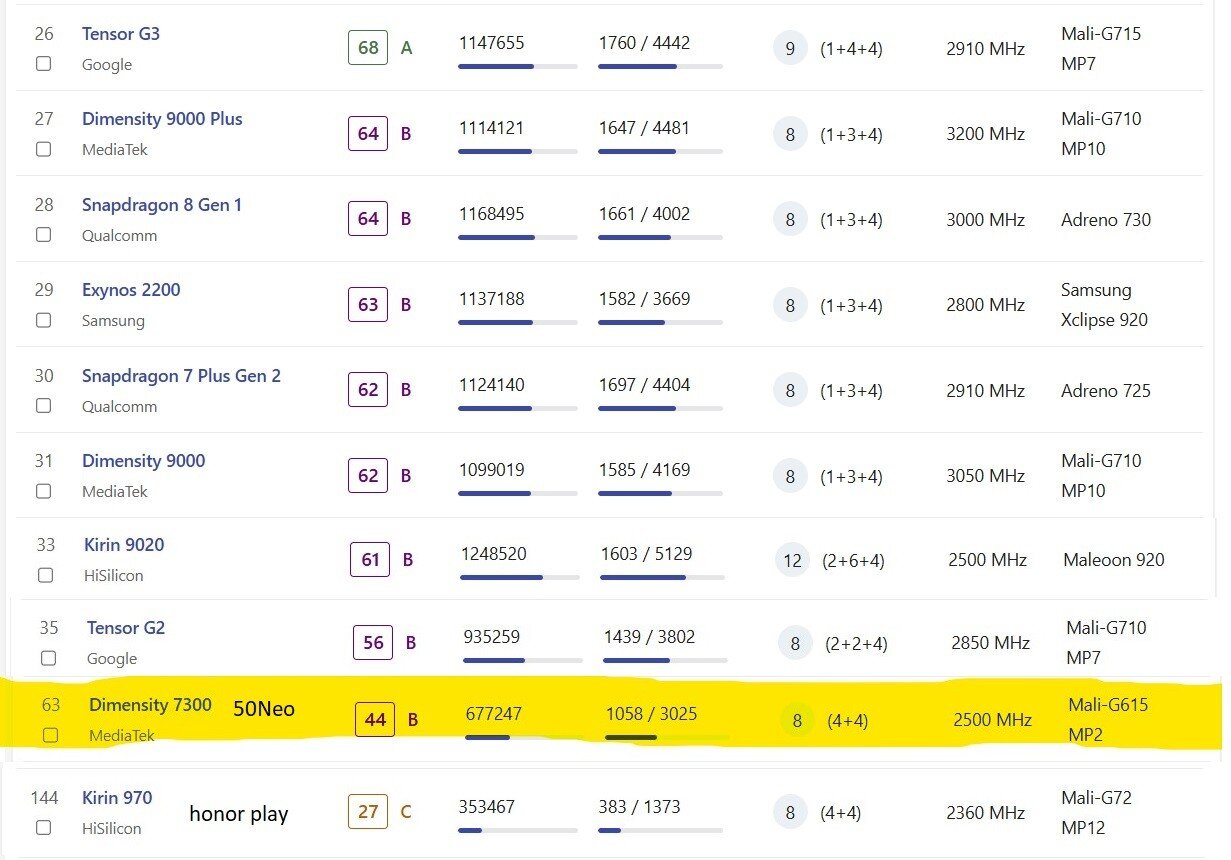This screenshot has width=1231, height=860.
Task: Click the Adreno 725 GPU cell
Action: point(1106,391)
